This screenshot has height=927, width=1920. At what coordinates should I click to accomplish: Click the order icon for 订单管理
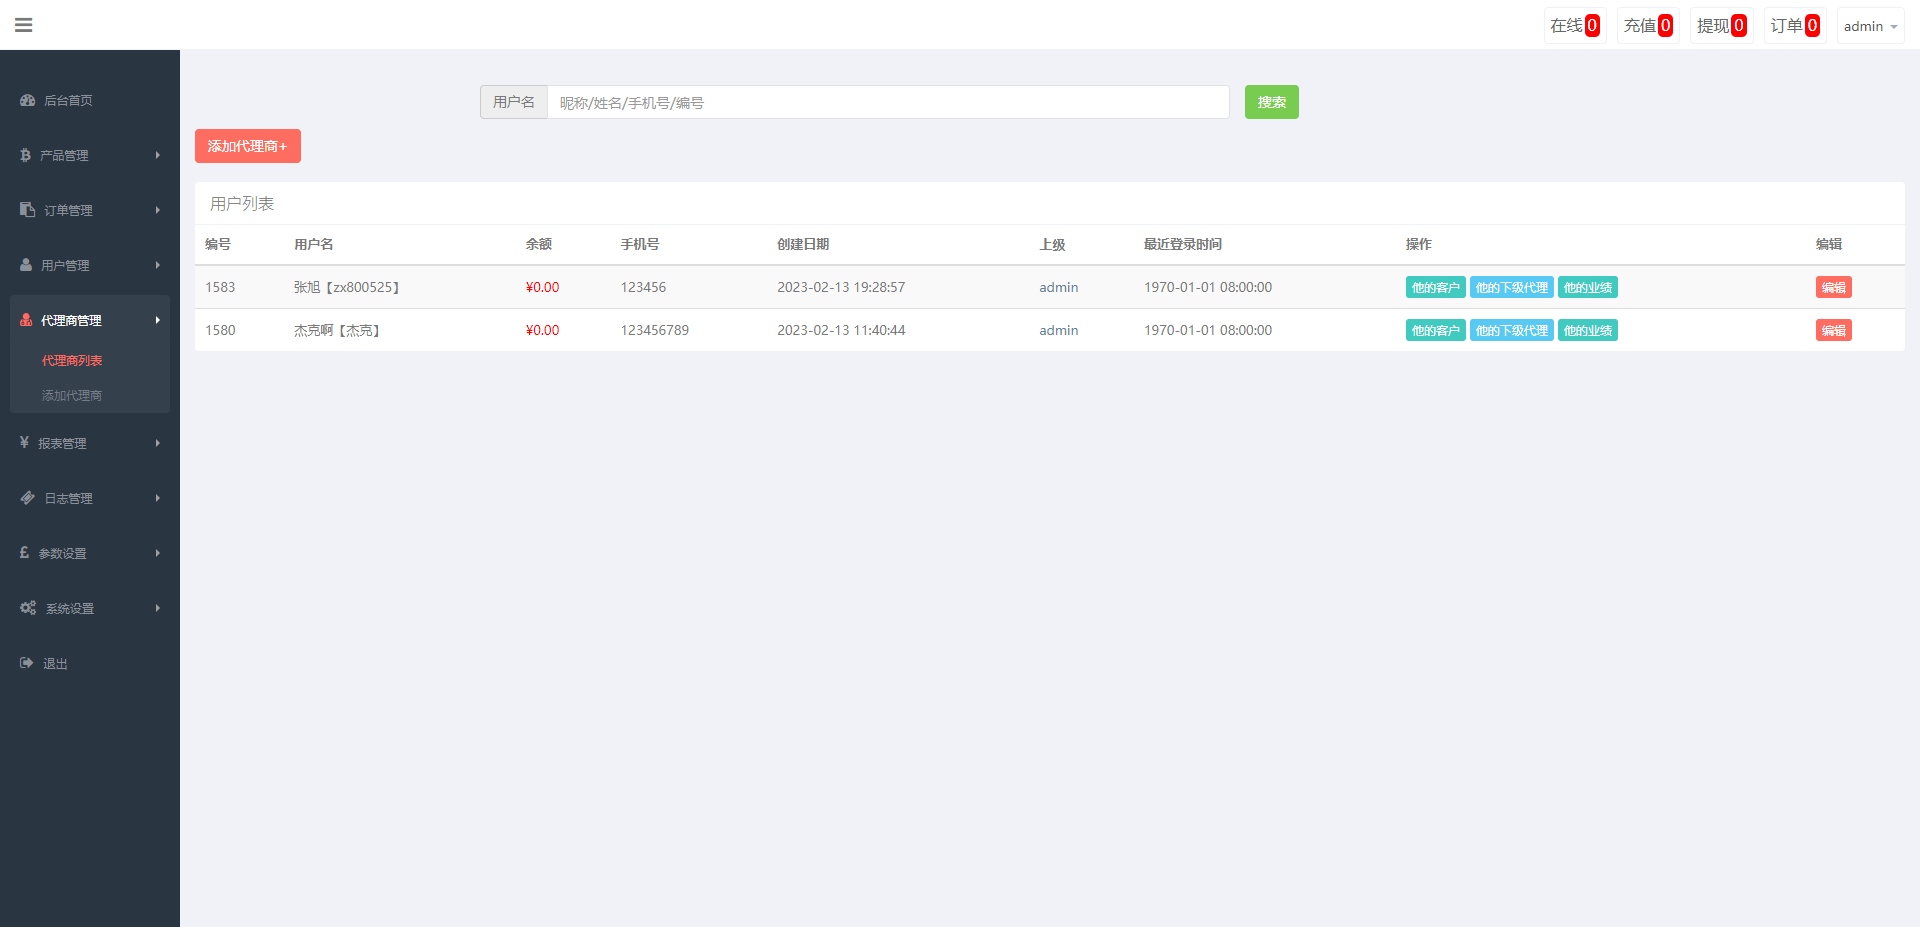point(28,210)
